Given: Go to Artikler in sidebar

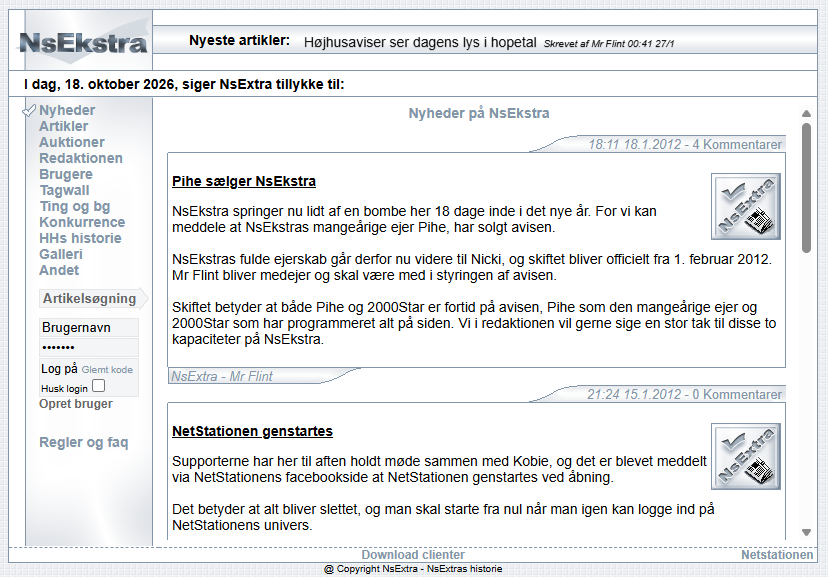Looking at the screenshot, I should [x=63, y=126].
